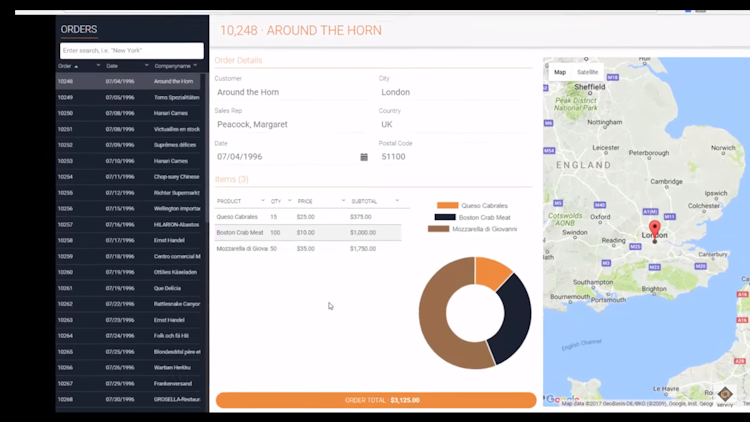
Task: Select order 10263 row
Action: 129,320
